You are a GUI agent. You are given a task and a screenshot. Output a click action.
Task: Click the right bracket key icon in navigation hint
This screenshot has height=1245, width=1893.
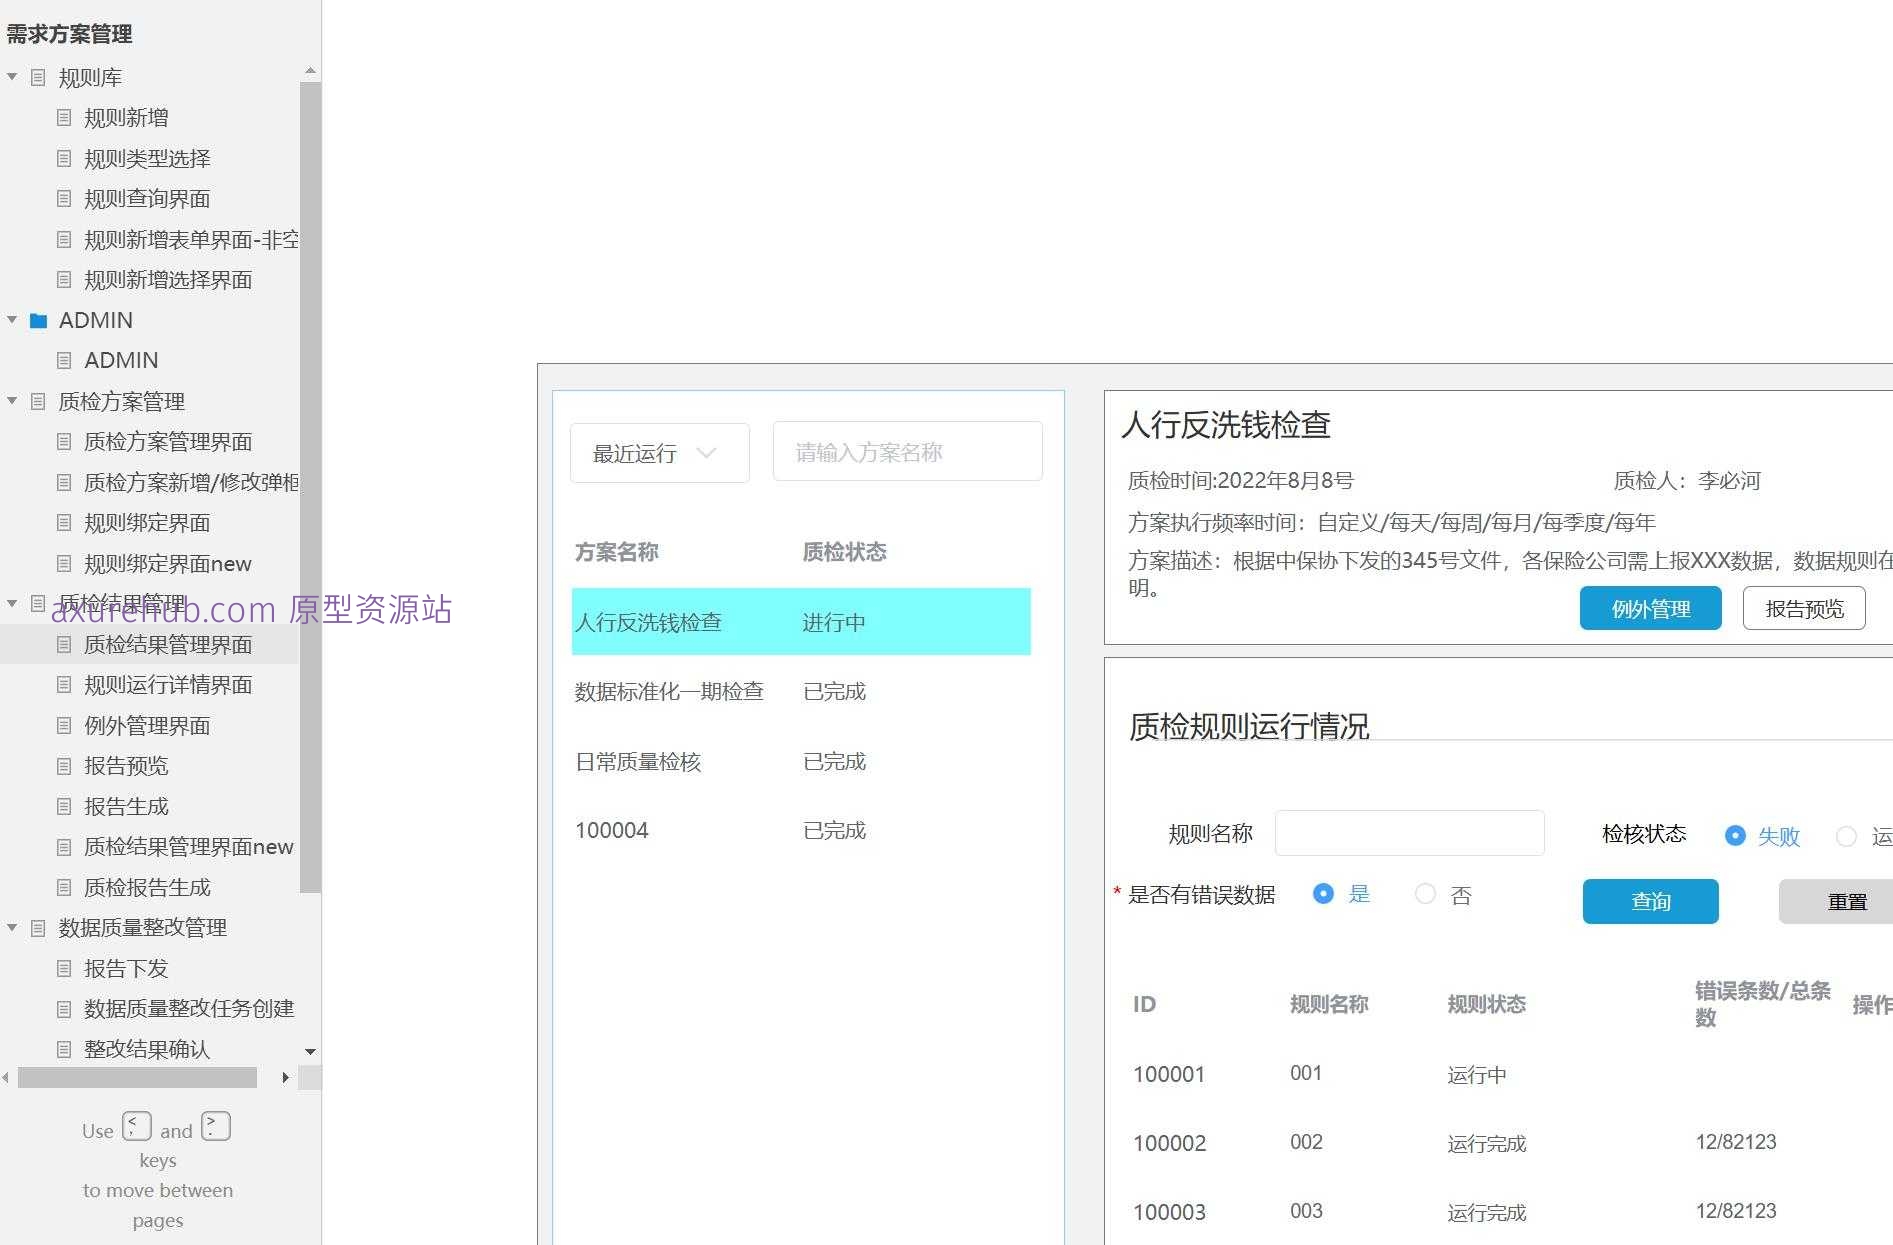coord(215,1125)
